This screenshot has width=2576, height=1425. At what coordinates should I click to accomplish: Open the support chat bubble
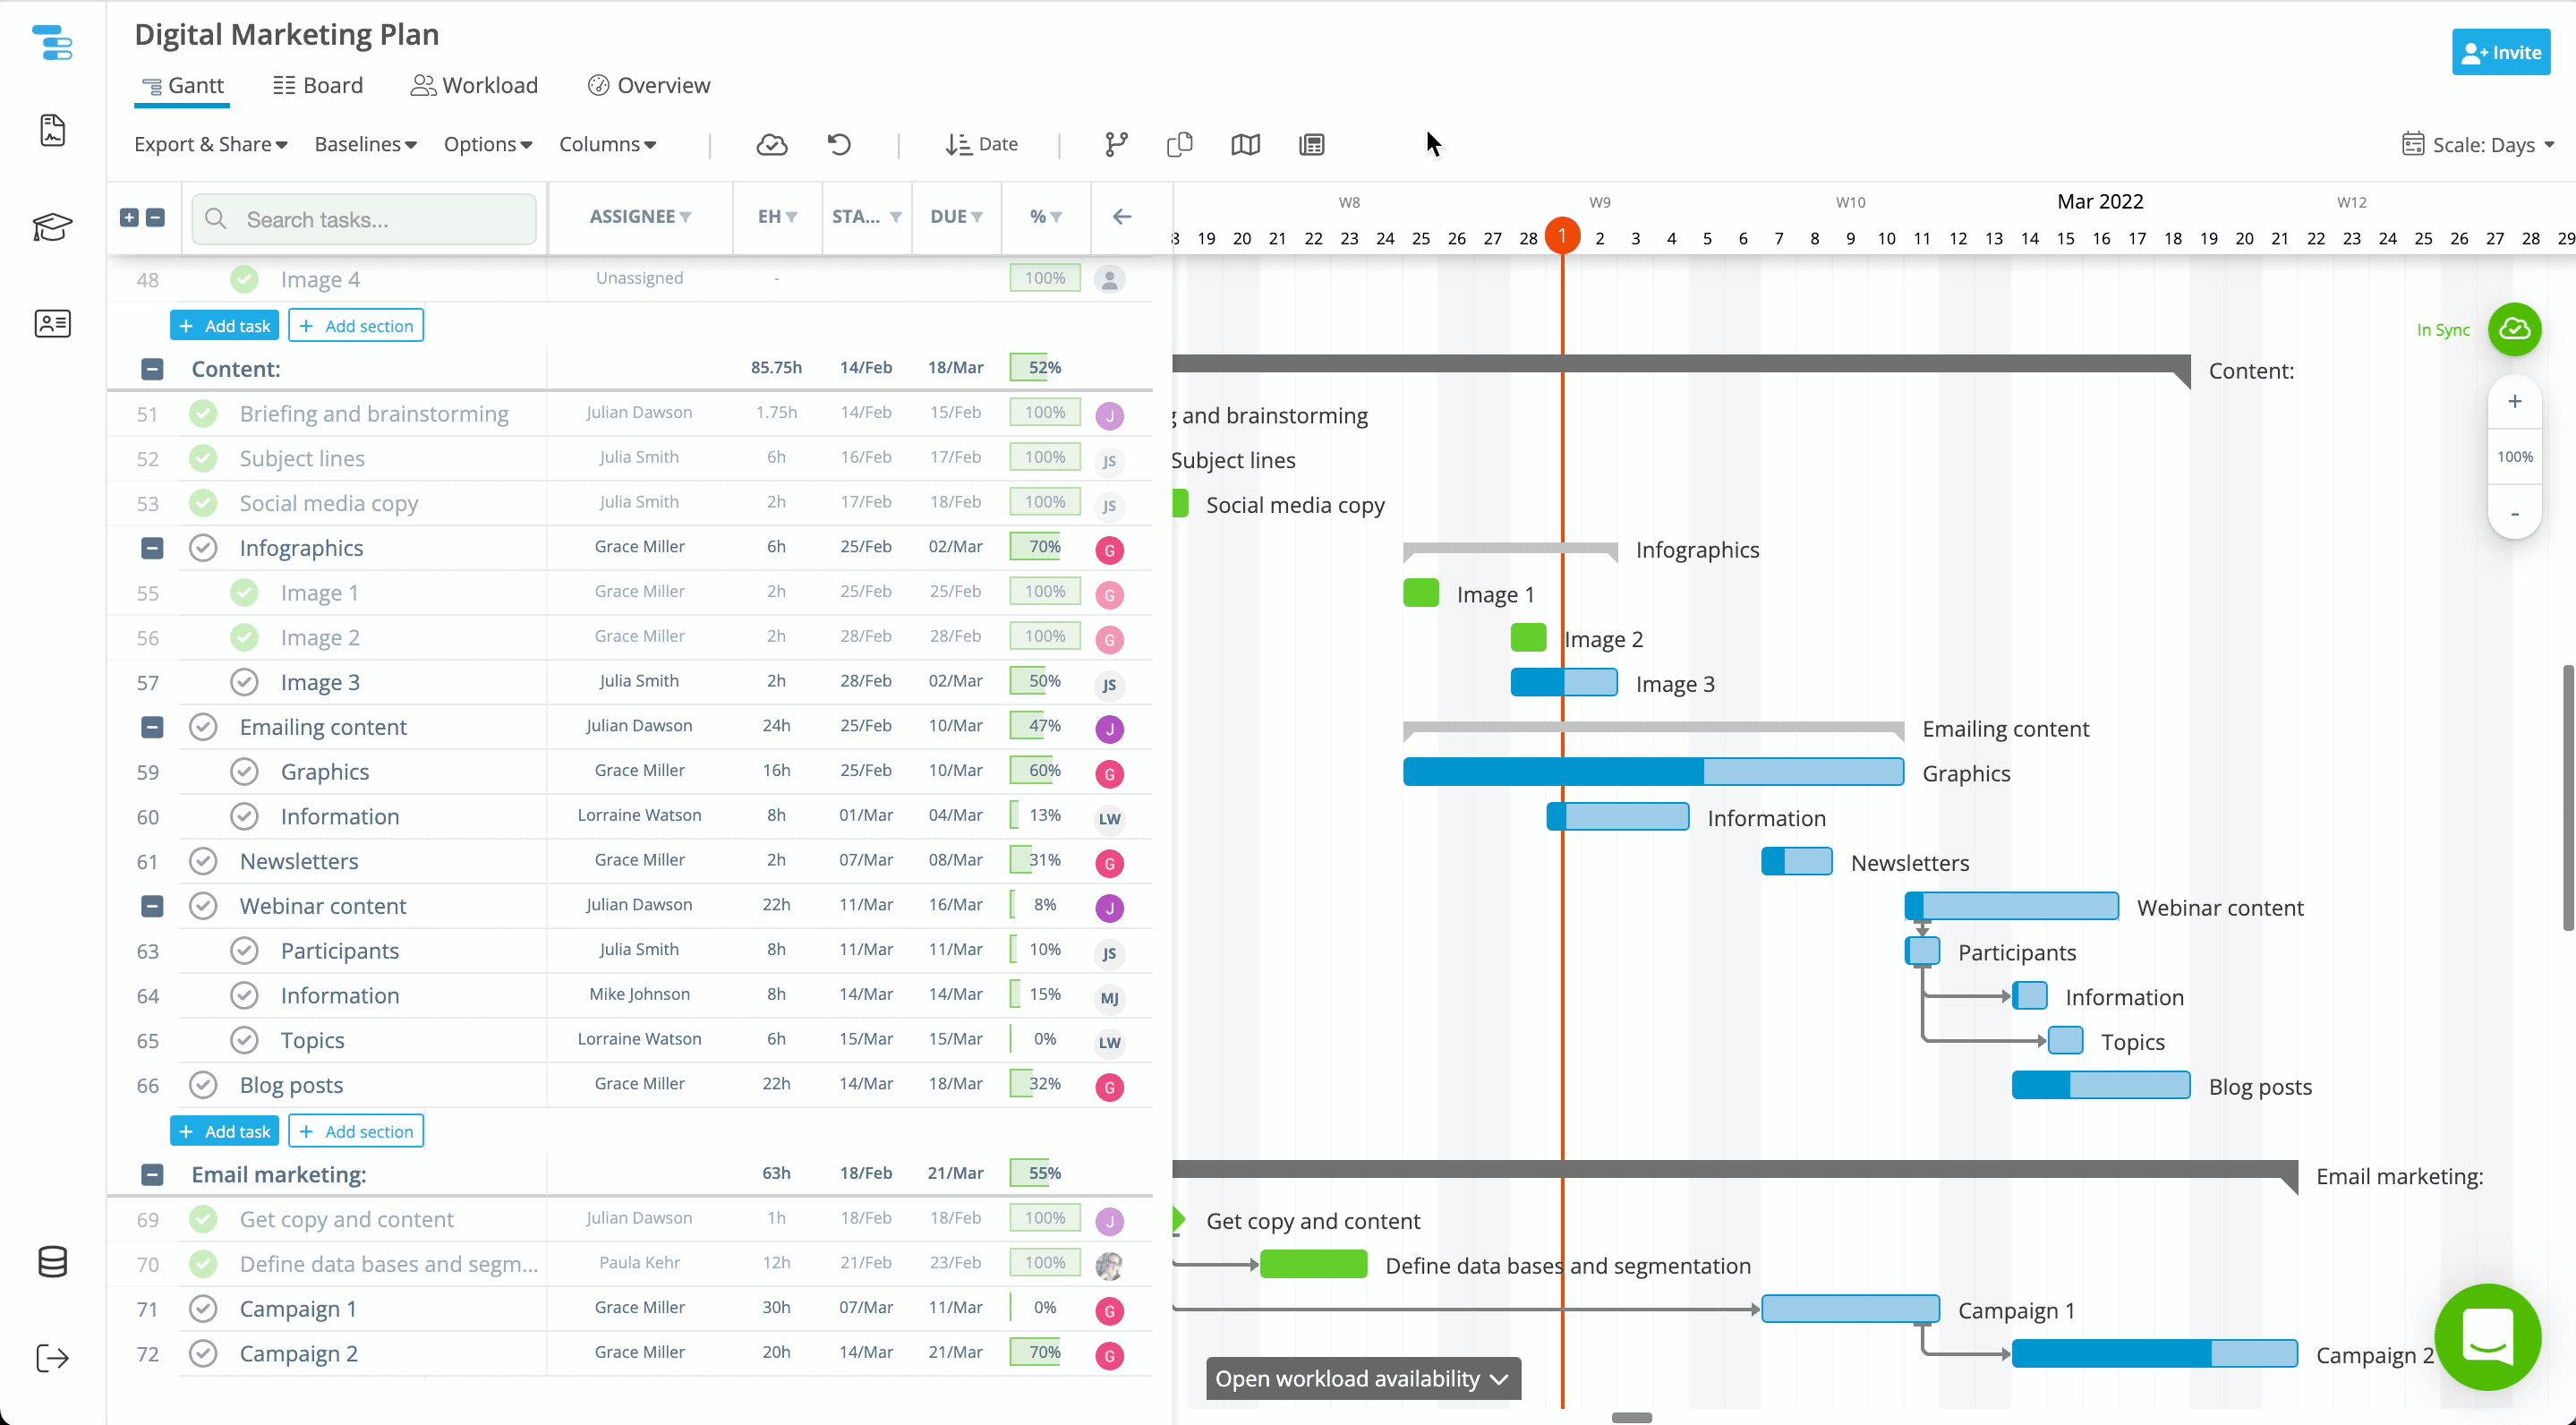(x=2489, y=1337)
